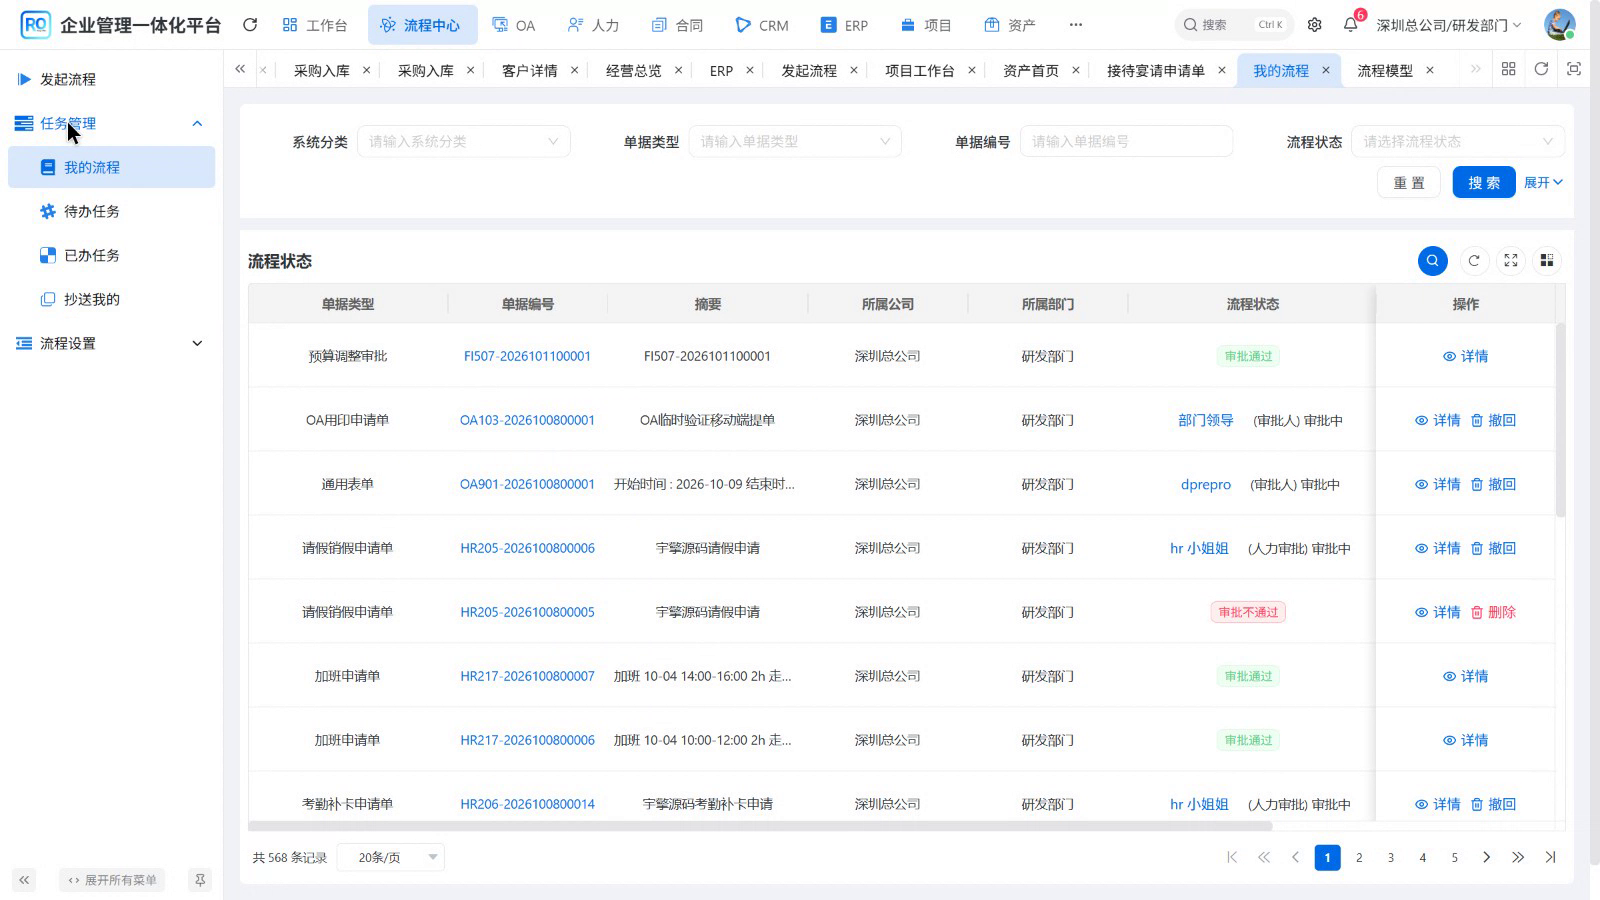Open 系统分类 dropdown
This screenshot has height=900, width=1600.
464,141
